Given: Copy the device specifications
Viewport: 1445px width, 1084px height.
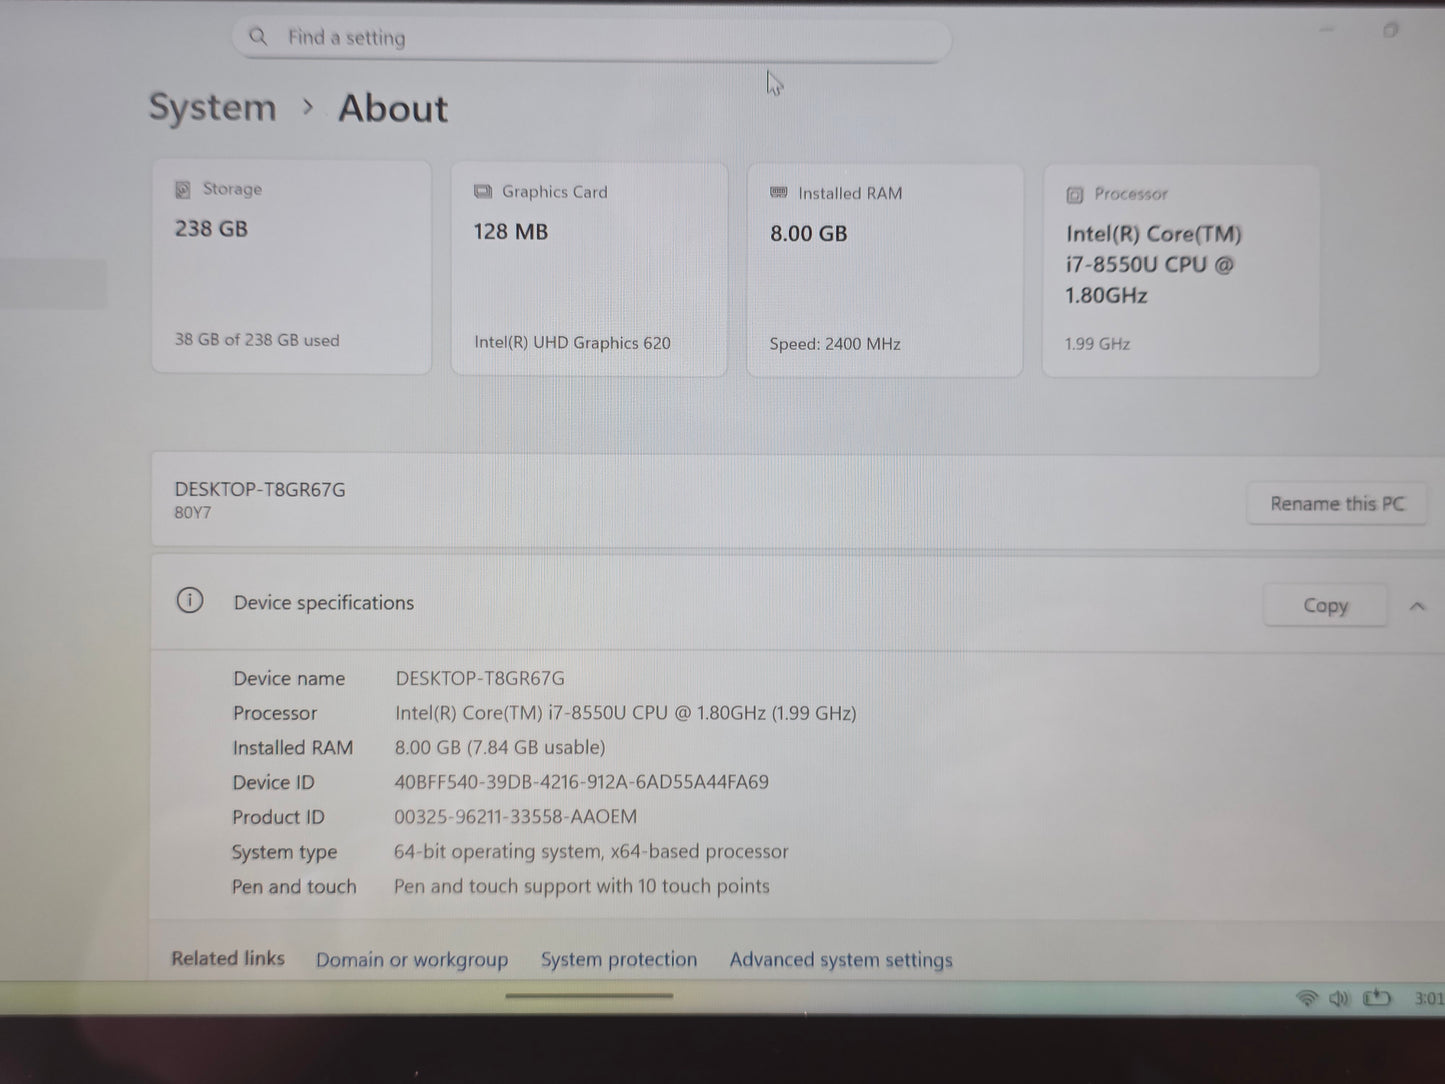Looking at the screenshot, I should coord(1325,605).
